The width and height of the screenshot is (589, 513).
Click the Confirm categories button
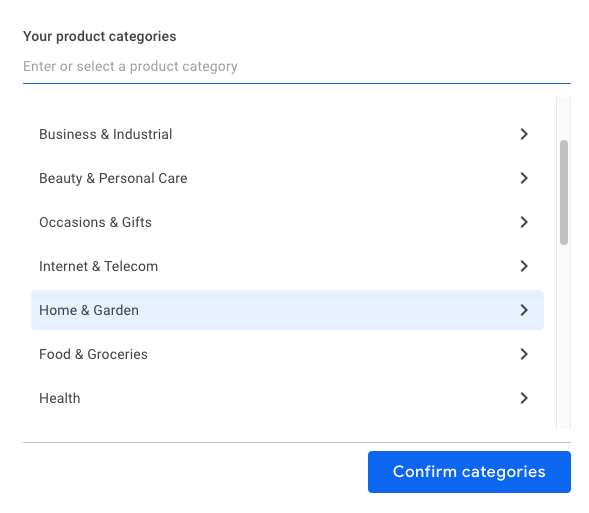pos(469,472)
